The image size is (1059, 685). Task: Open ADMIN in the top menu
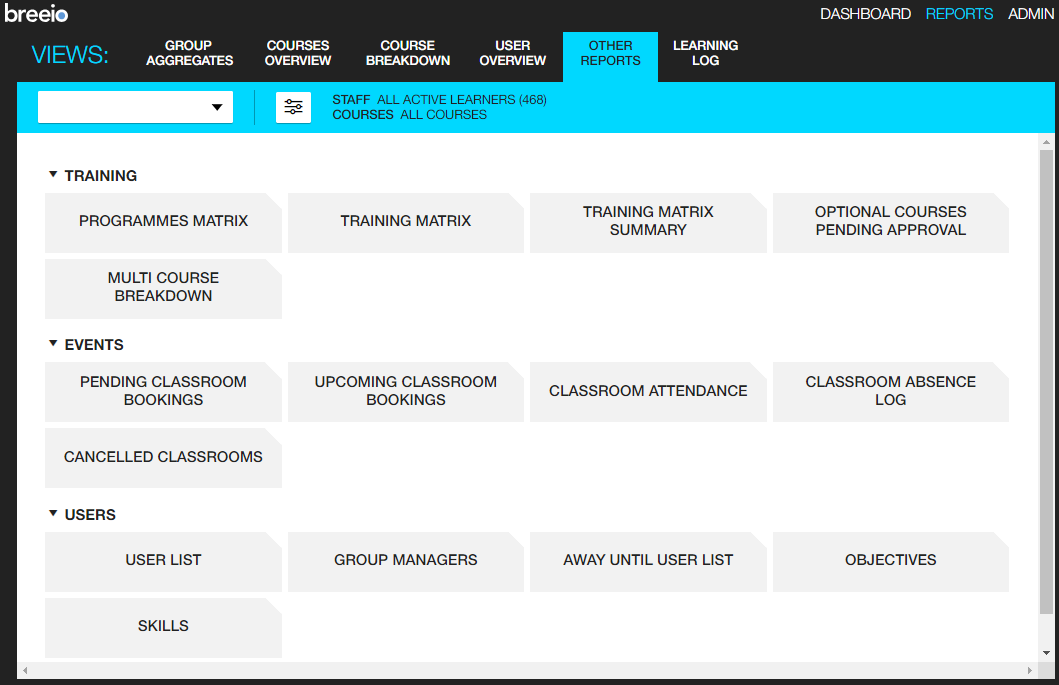pyautogui.click(x=1031, y=14)
